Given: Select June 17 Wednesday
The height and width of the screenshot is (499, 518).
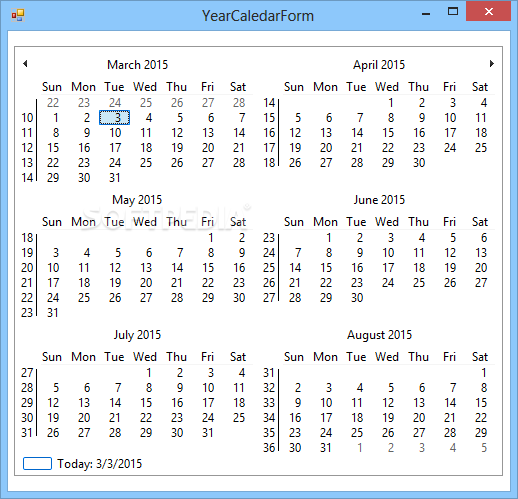Looking at the screenshot, I should (x=388, y=268).
